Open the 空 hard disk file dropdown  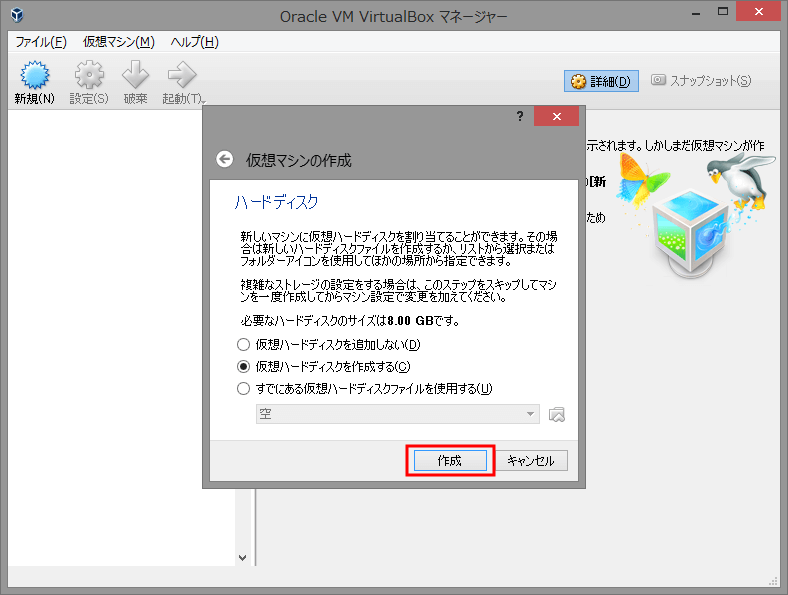pyautogui.click(x=398, y=414)
